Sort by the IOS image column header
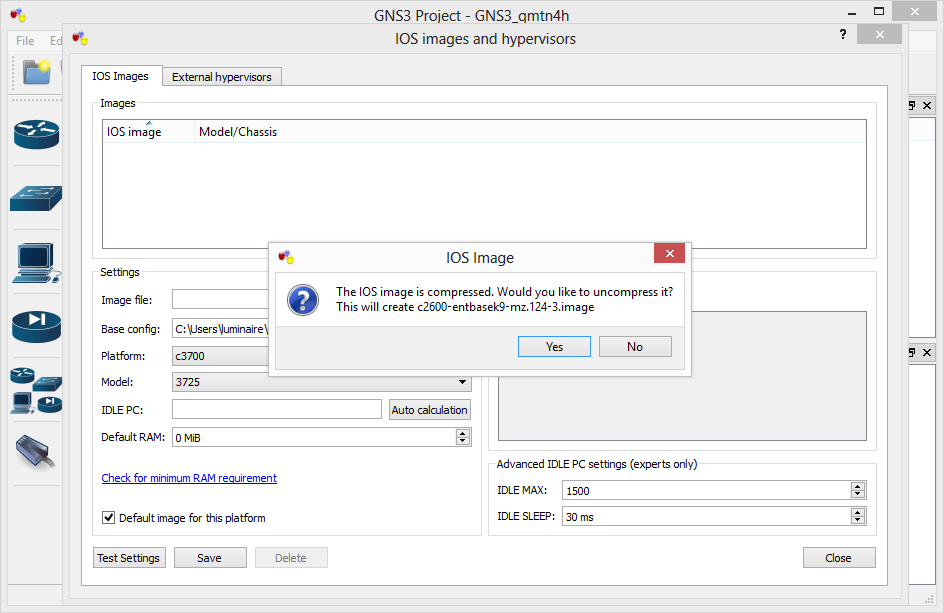Image resolution: width=944 pixels, height=613 pixels. click(x=148, y=132)
